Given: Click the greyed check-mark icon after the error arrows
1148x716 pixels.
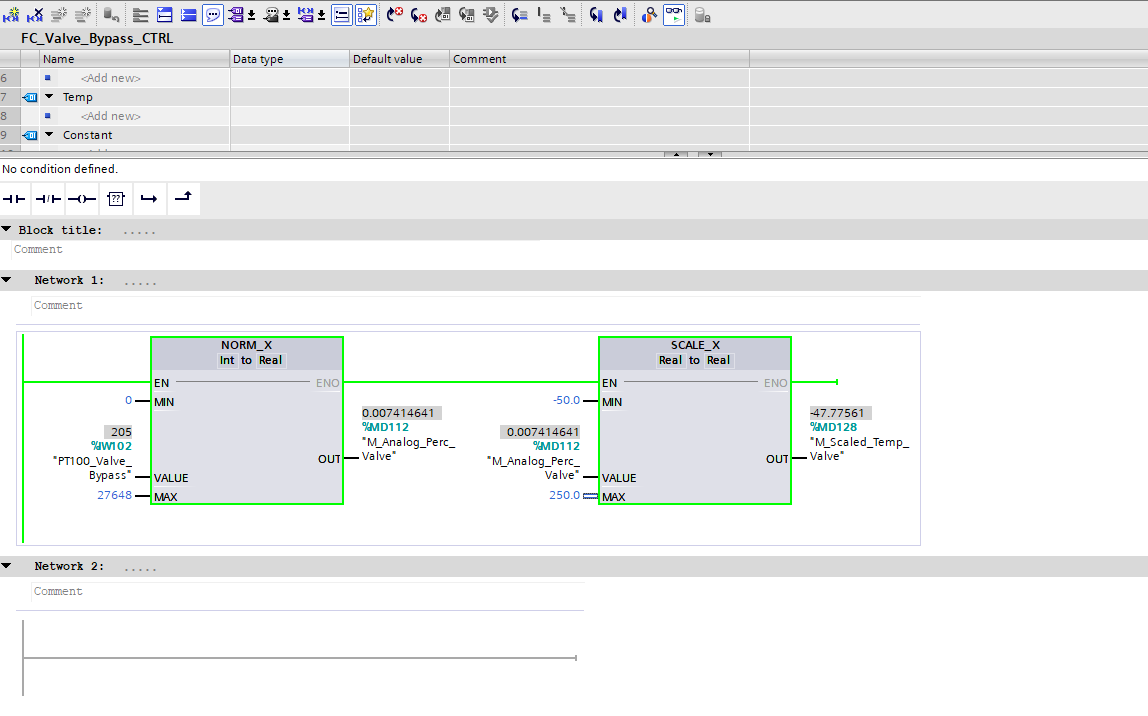Looking at the screenshot, I should pos(491,15).
